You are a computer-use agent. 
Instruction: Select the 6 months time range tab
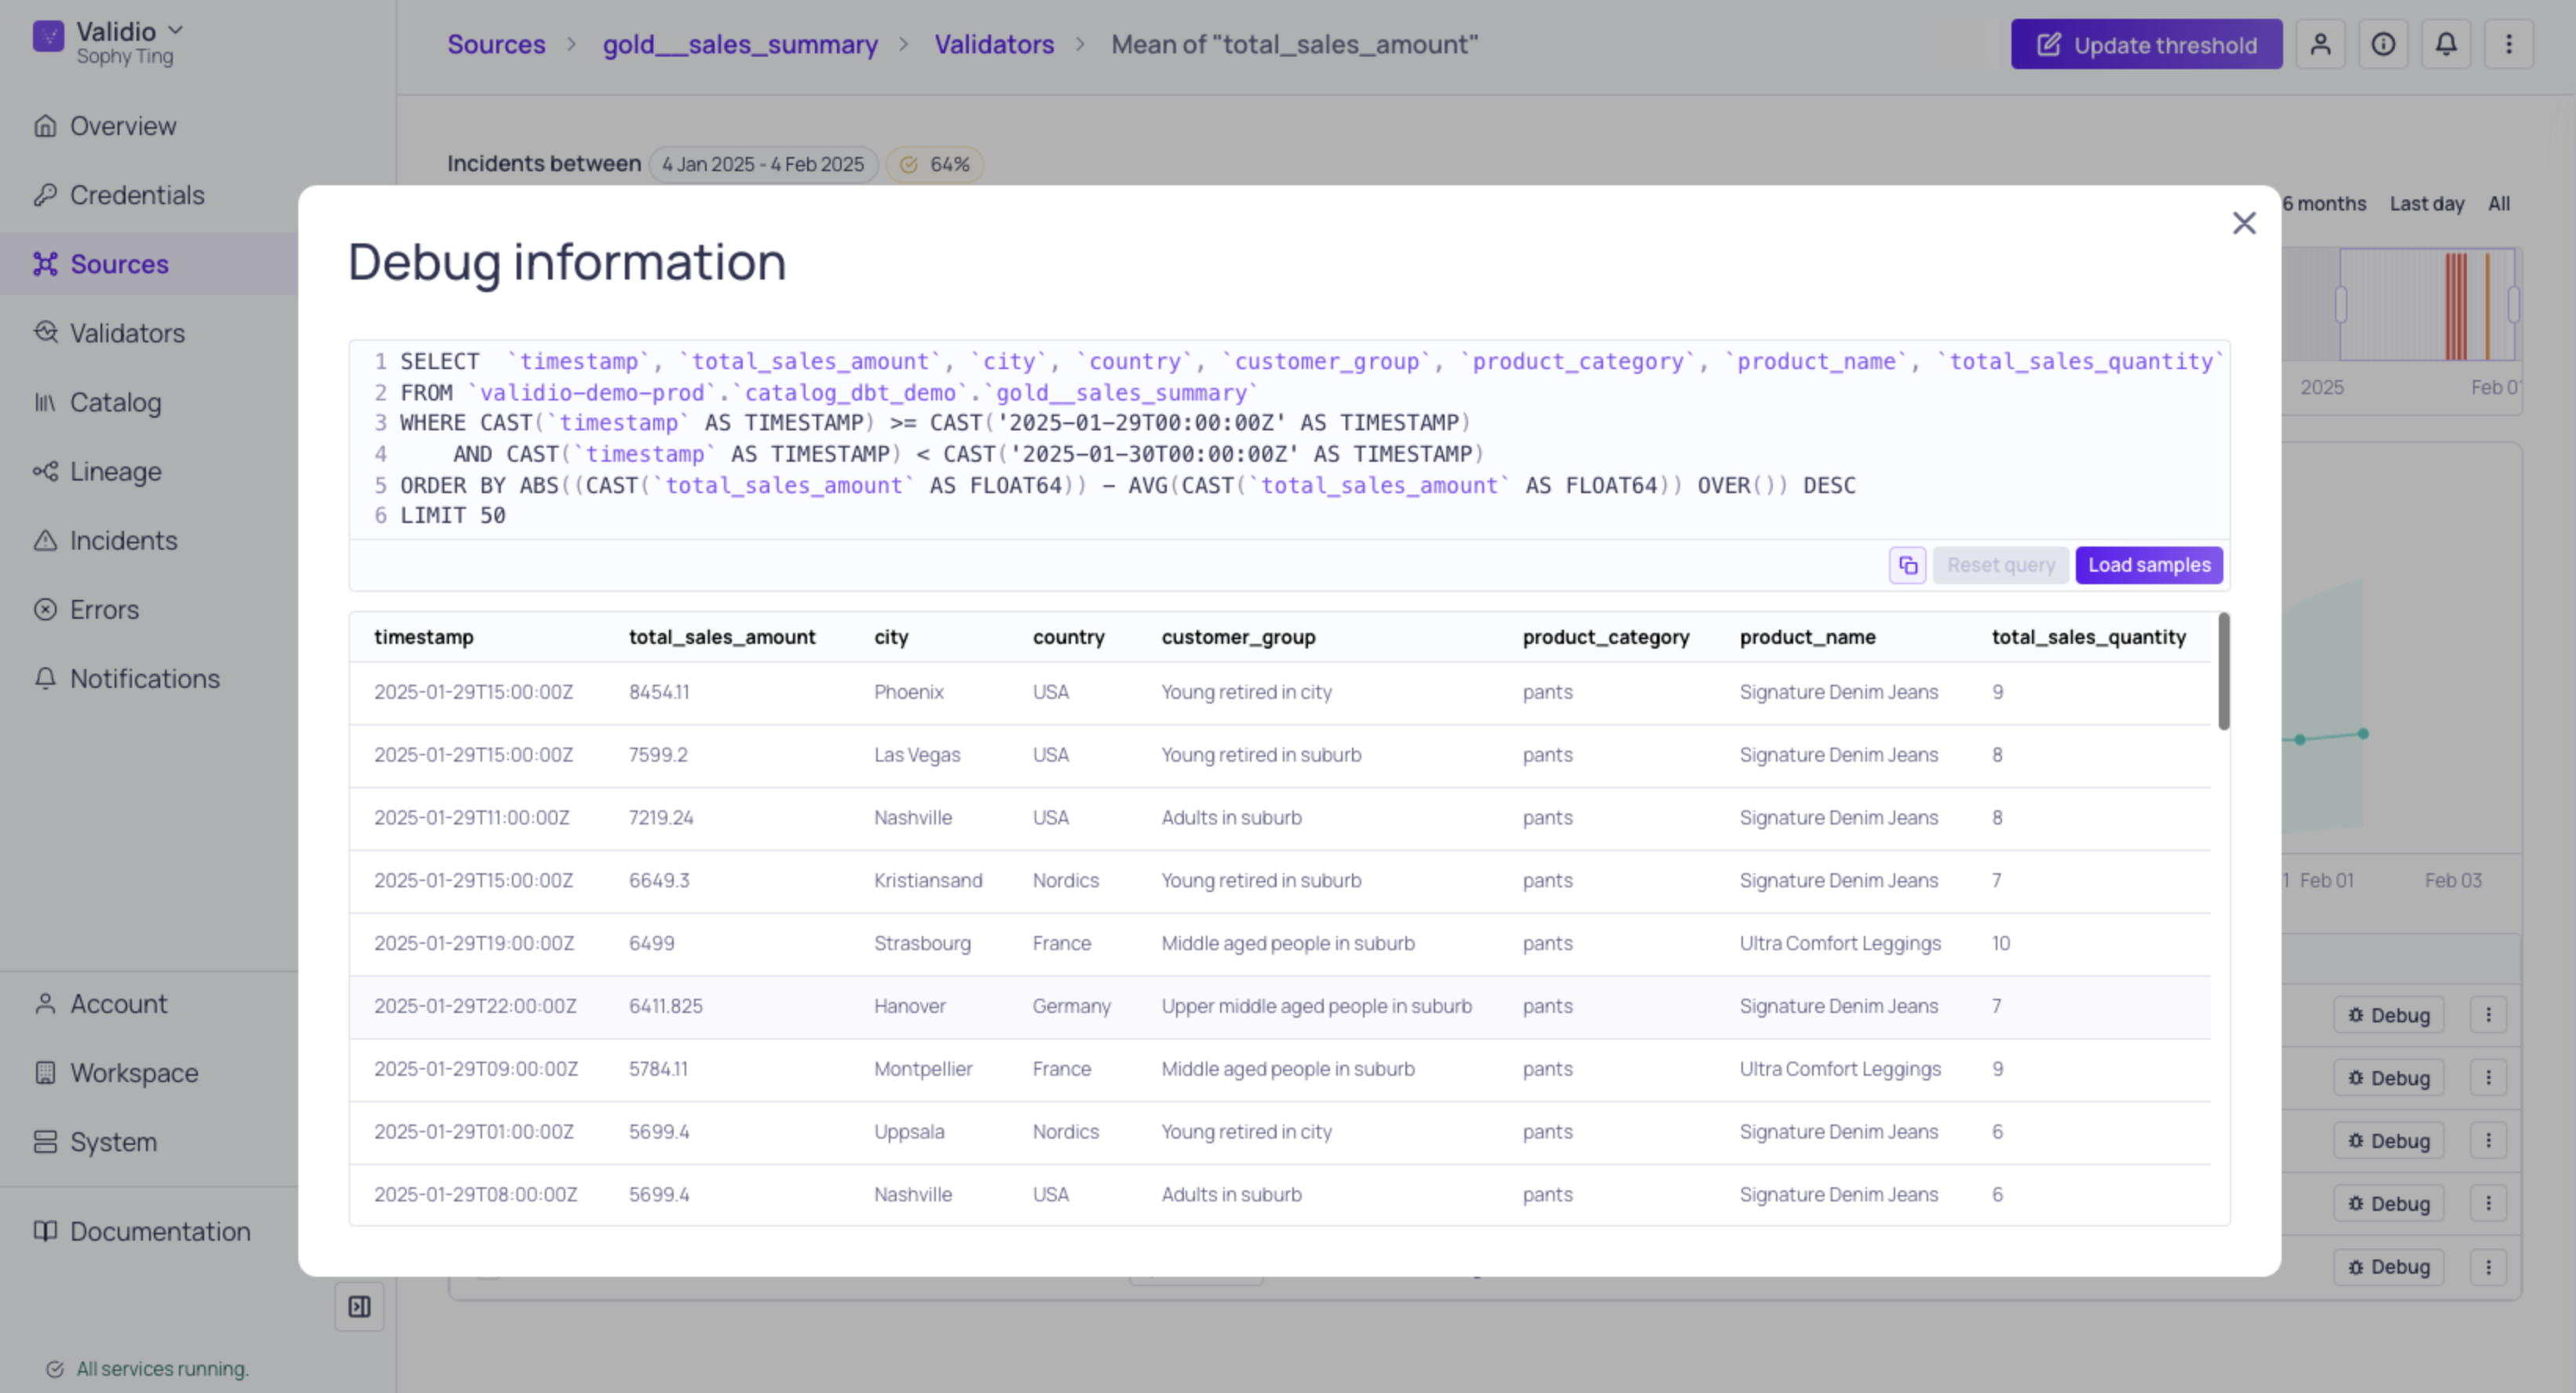(x=2321, y=204)
